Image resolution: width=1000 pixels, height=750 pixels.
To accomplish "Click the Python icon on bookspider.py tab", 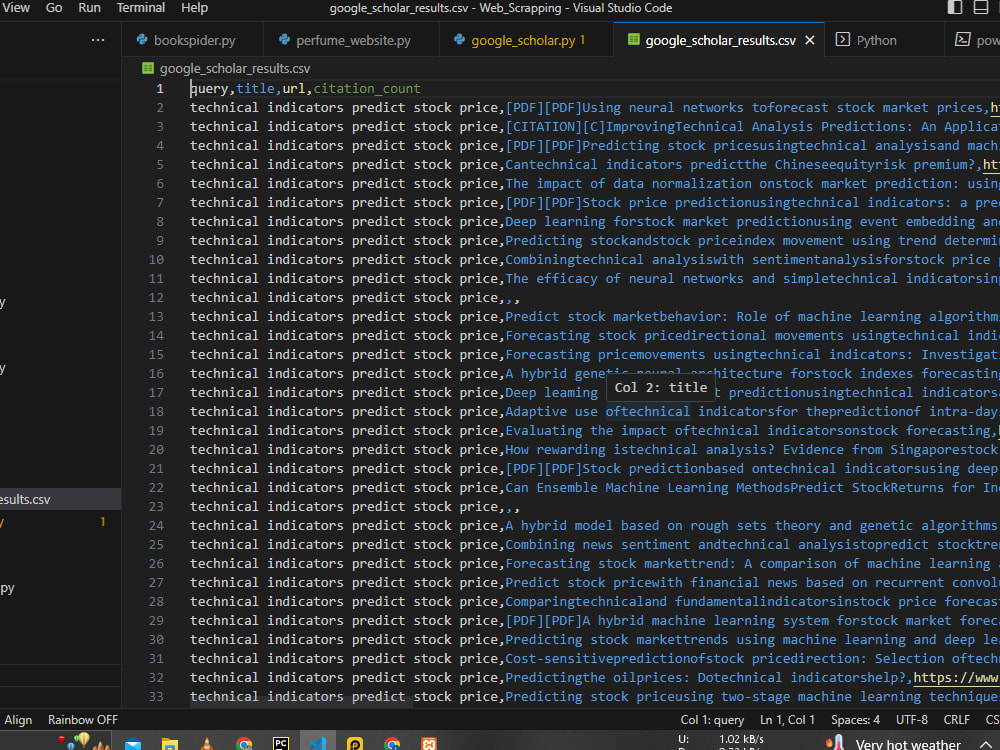I will (142, 40).
